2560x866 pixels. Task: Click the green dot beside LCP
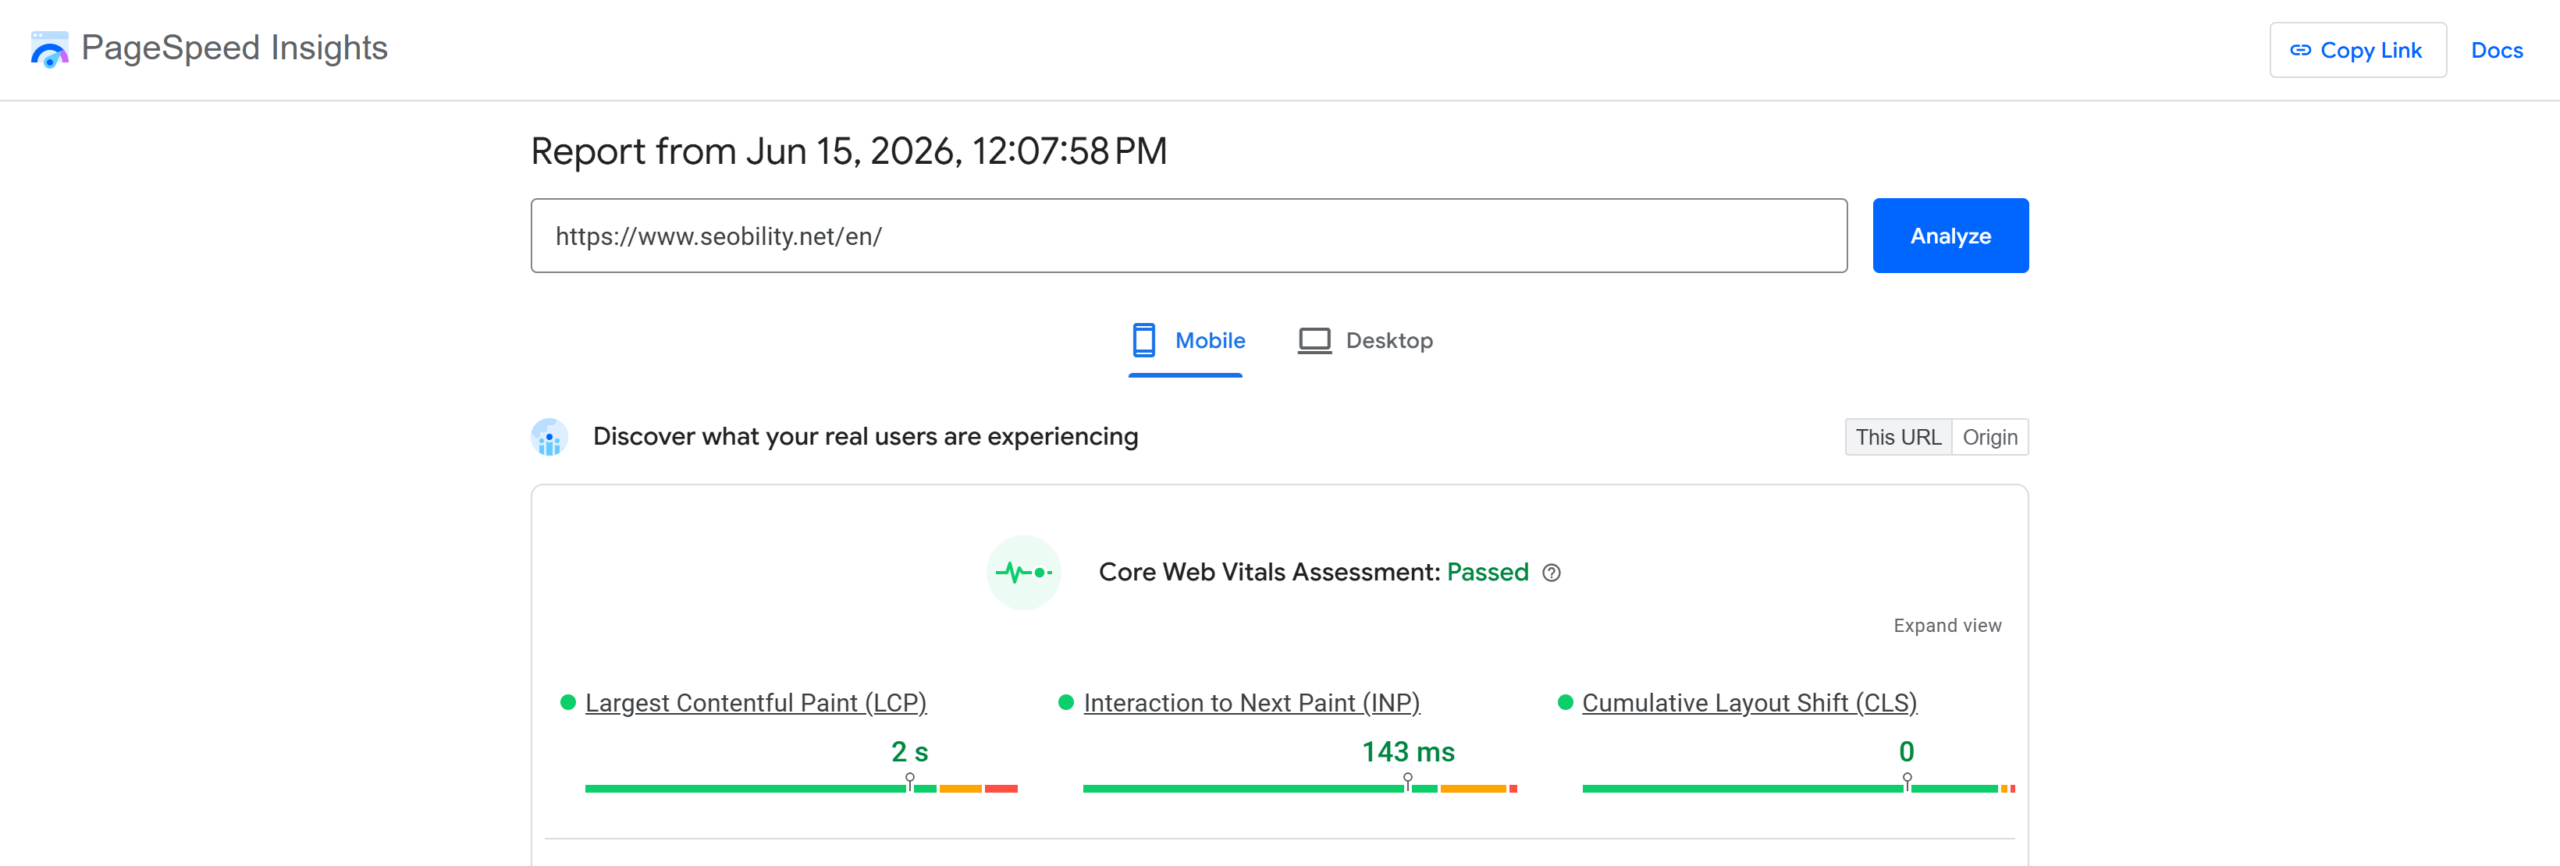(568, 702)
